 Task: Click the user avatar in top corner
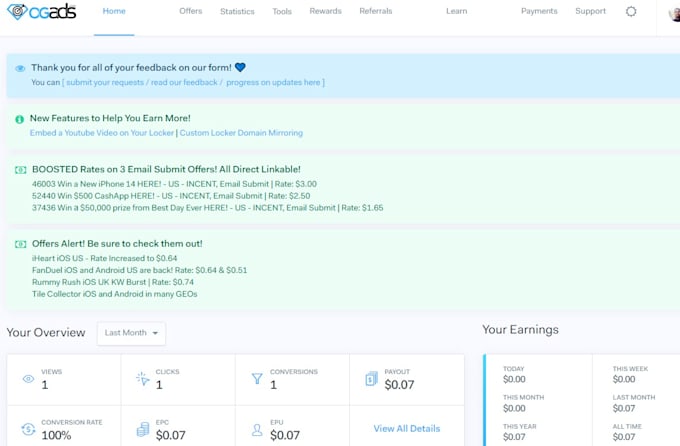coord(675,14)
